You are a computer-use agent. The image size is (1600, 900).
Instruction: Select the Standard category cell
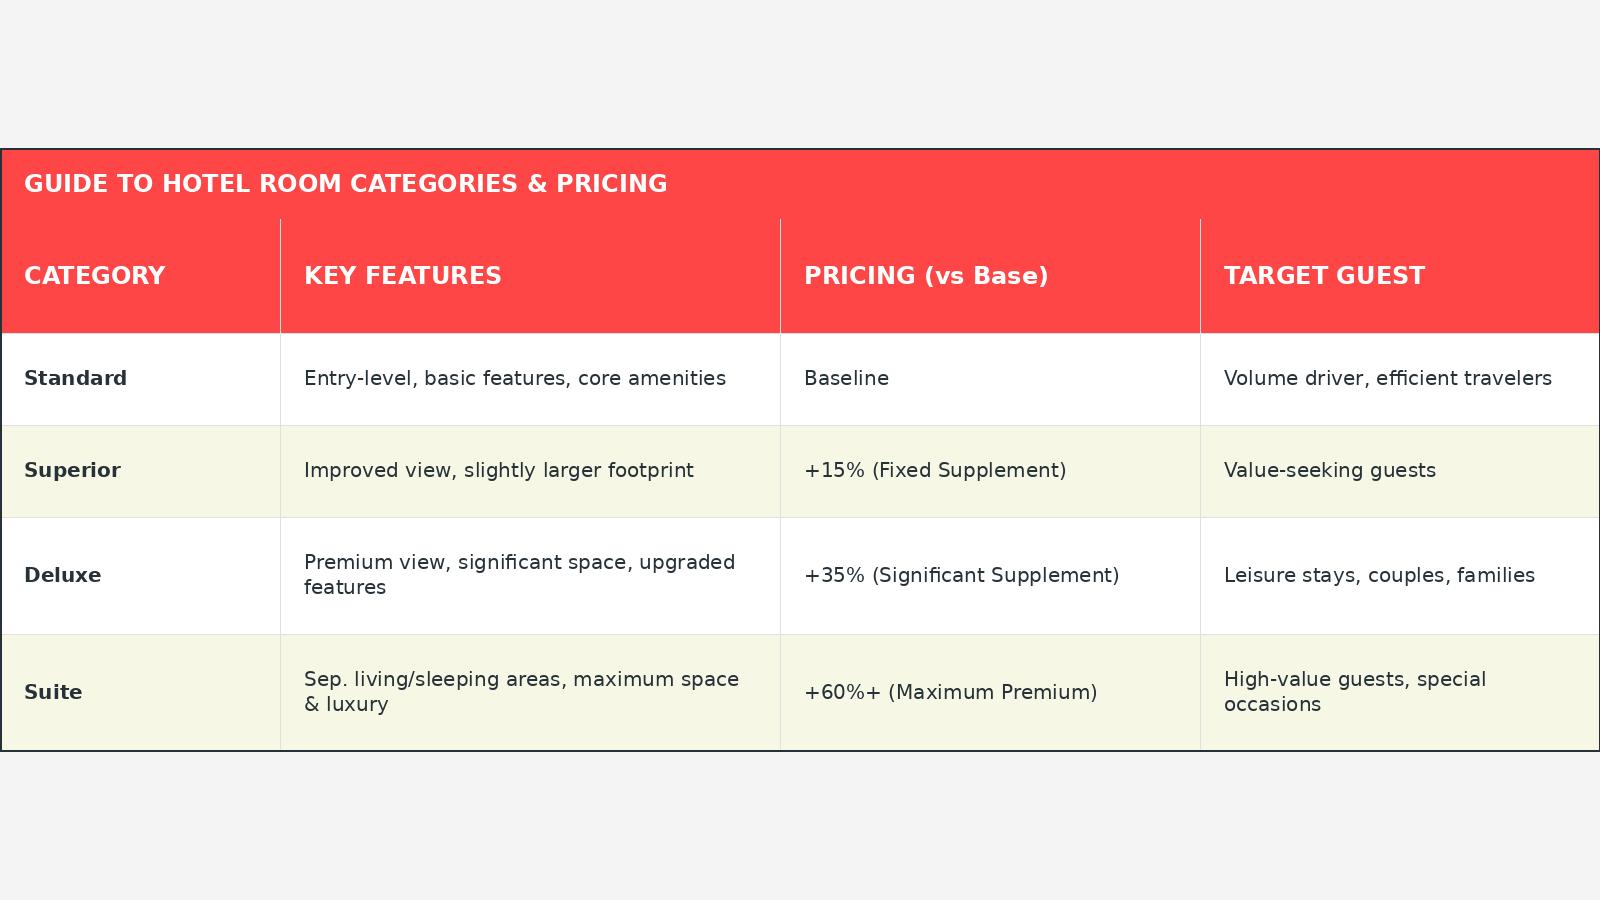point(141,379)
